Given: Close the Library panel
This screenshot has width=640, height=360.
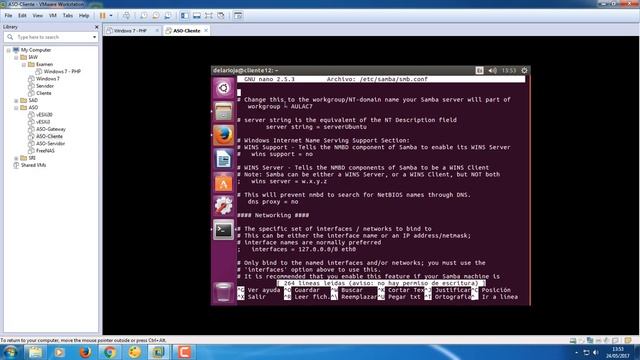Looking at the screenshot, I should click(x=96, y=27).
